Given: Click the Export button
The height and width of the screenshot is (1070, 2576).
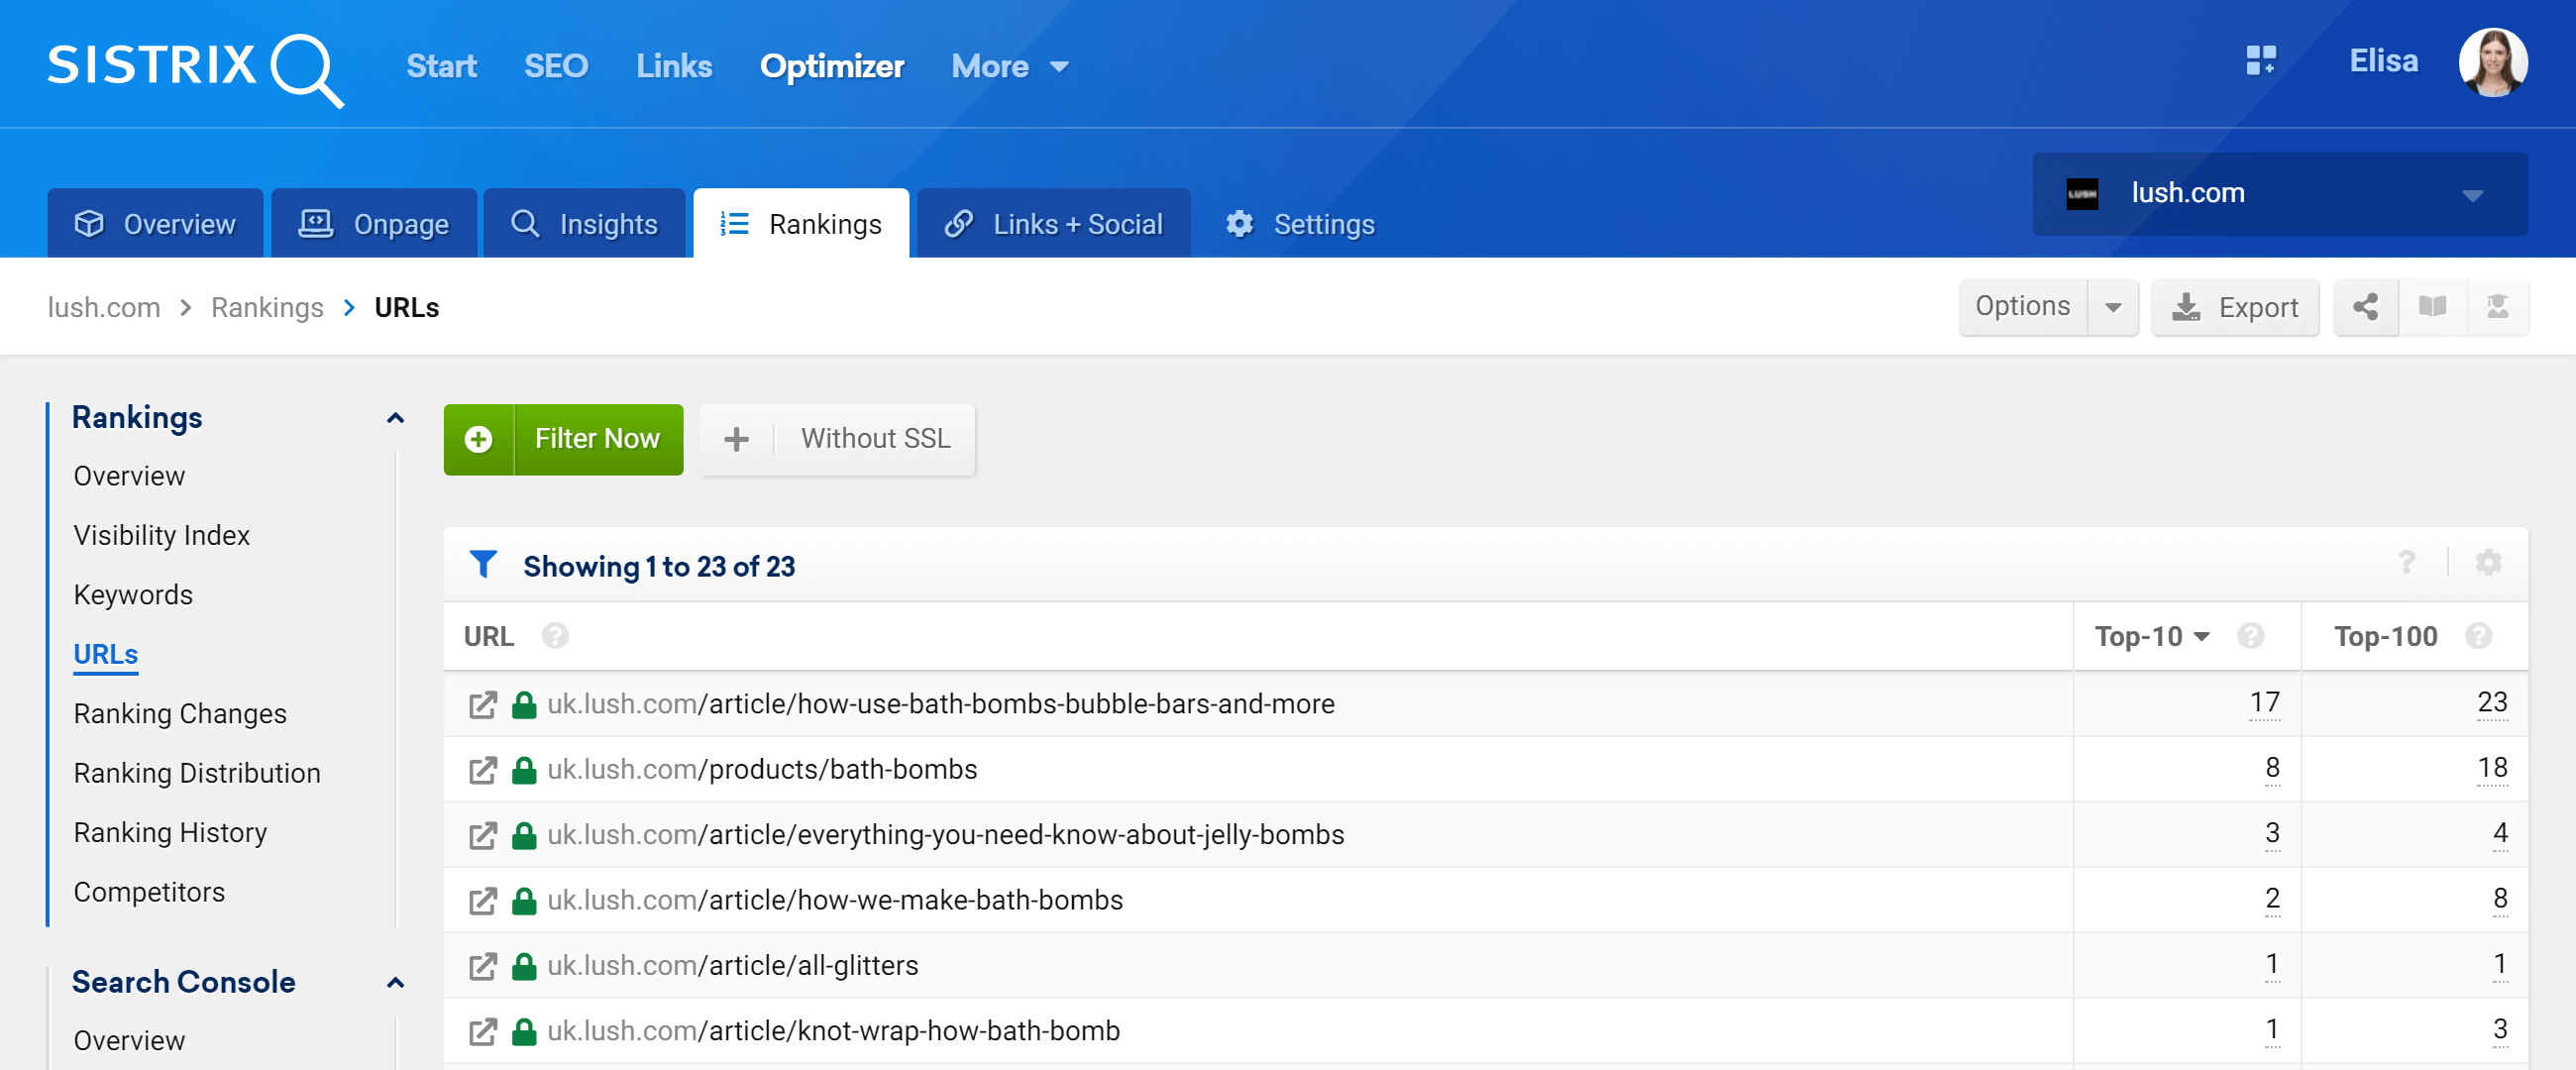Looking at the screenshot, I should click(2234, 307).
